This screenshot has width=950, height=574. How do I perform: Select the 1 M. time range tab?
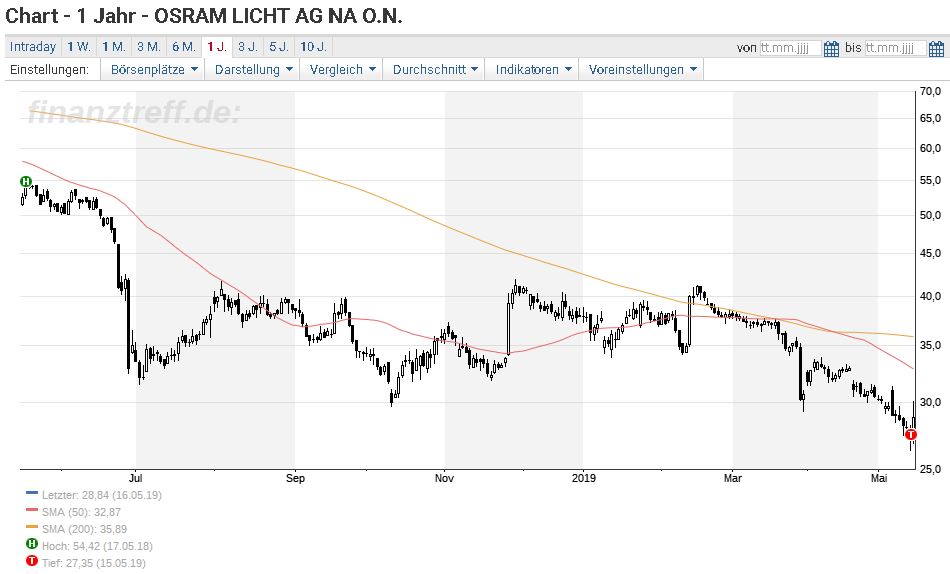(x=114, y=47)
